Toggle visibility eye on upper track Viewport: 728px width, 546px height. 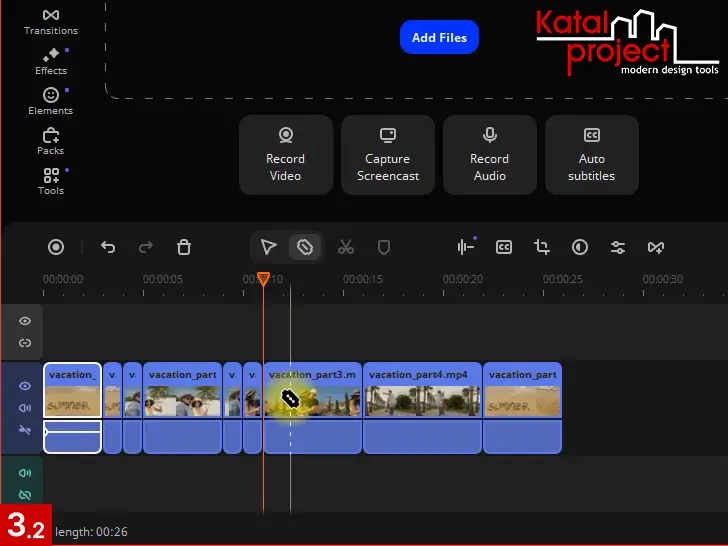coord(25,321)
